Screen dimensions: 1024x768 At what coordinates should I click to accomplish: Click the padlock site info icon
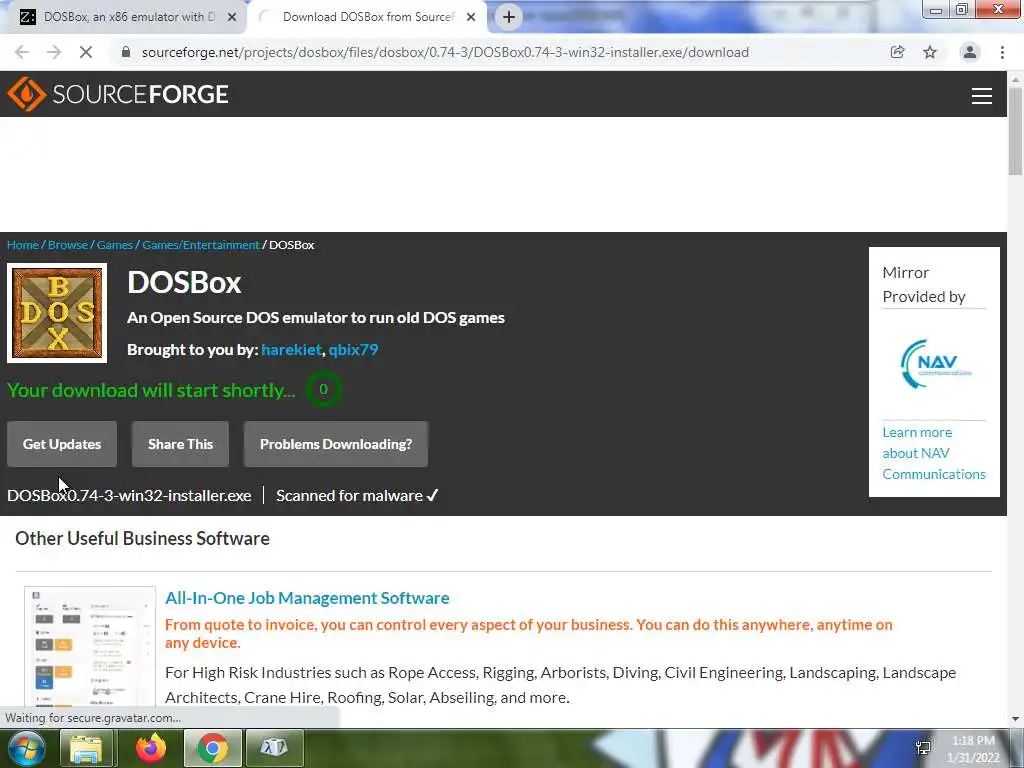(x=126, y=52)
